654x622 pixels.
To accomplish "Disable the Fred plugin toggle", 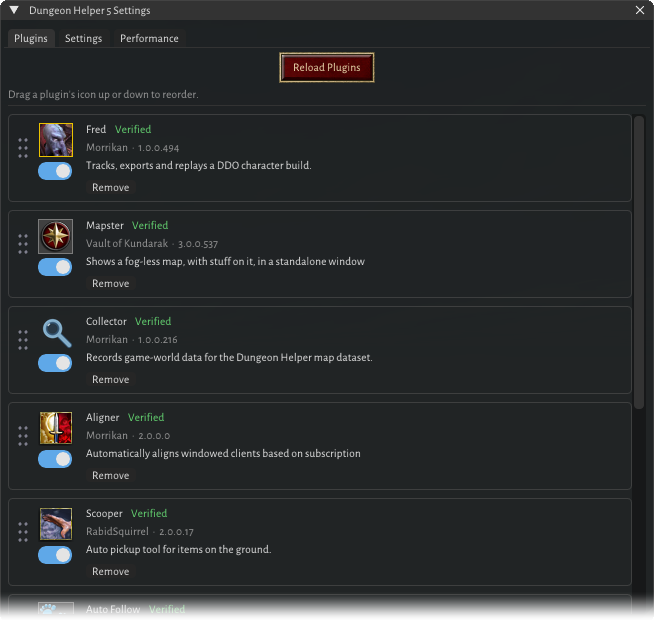I will [55, 171].
